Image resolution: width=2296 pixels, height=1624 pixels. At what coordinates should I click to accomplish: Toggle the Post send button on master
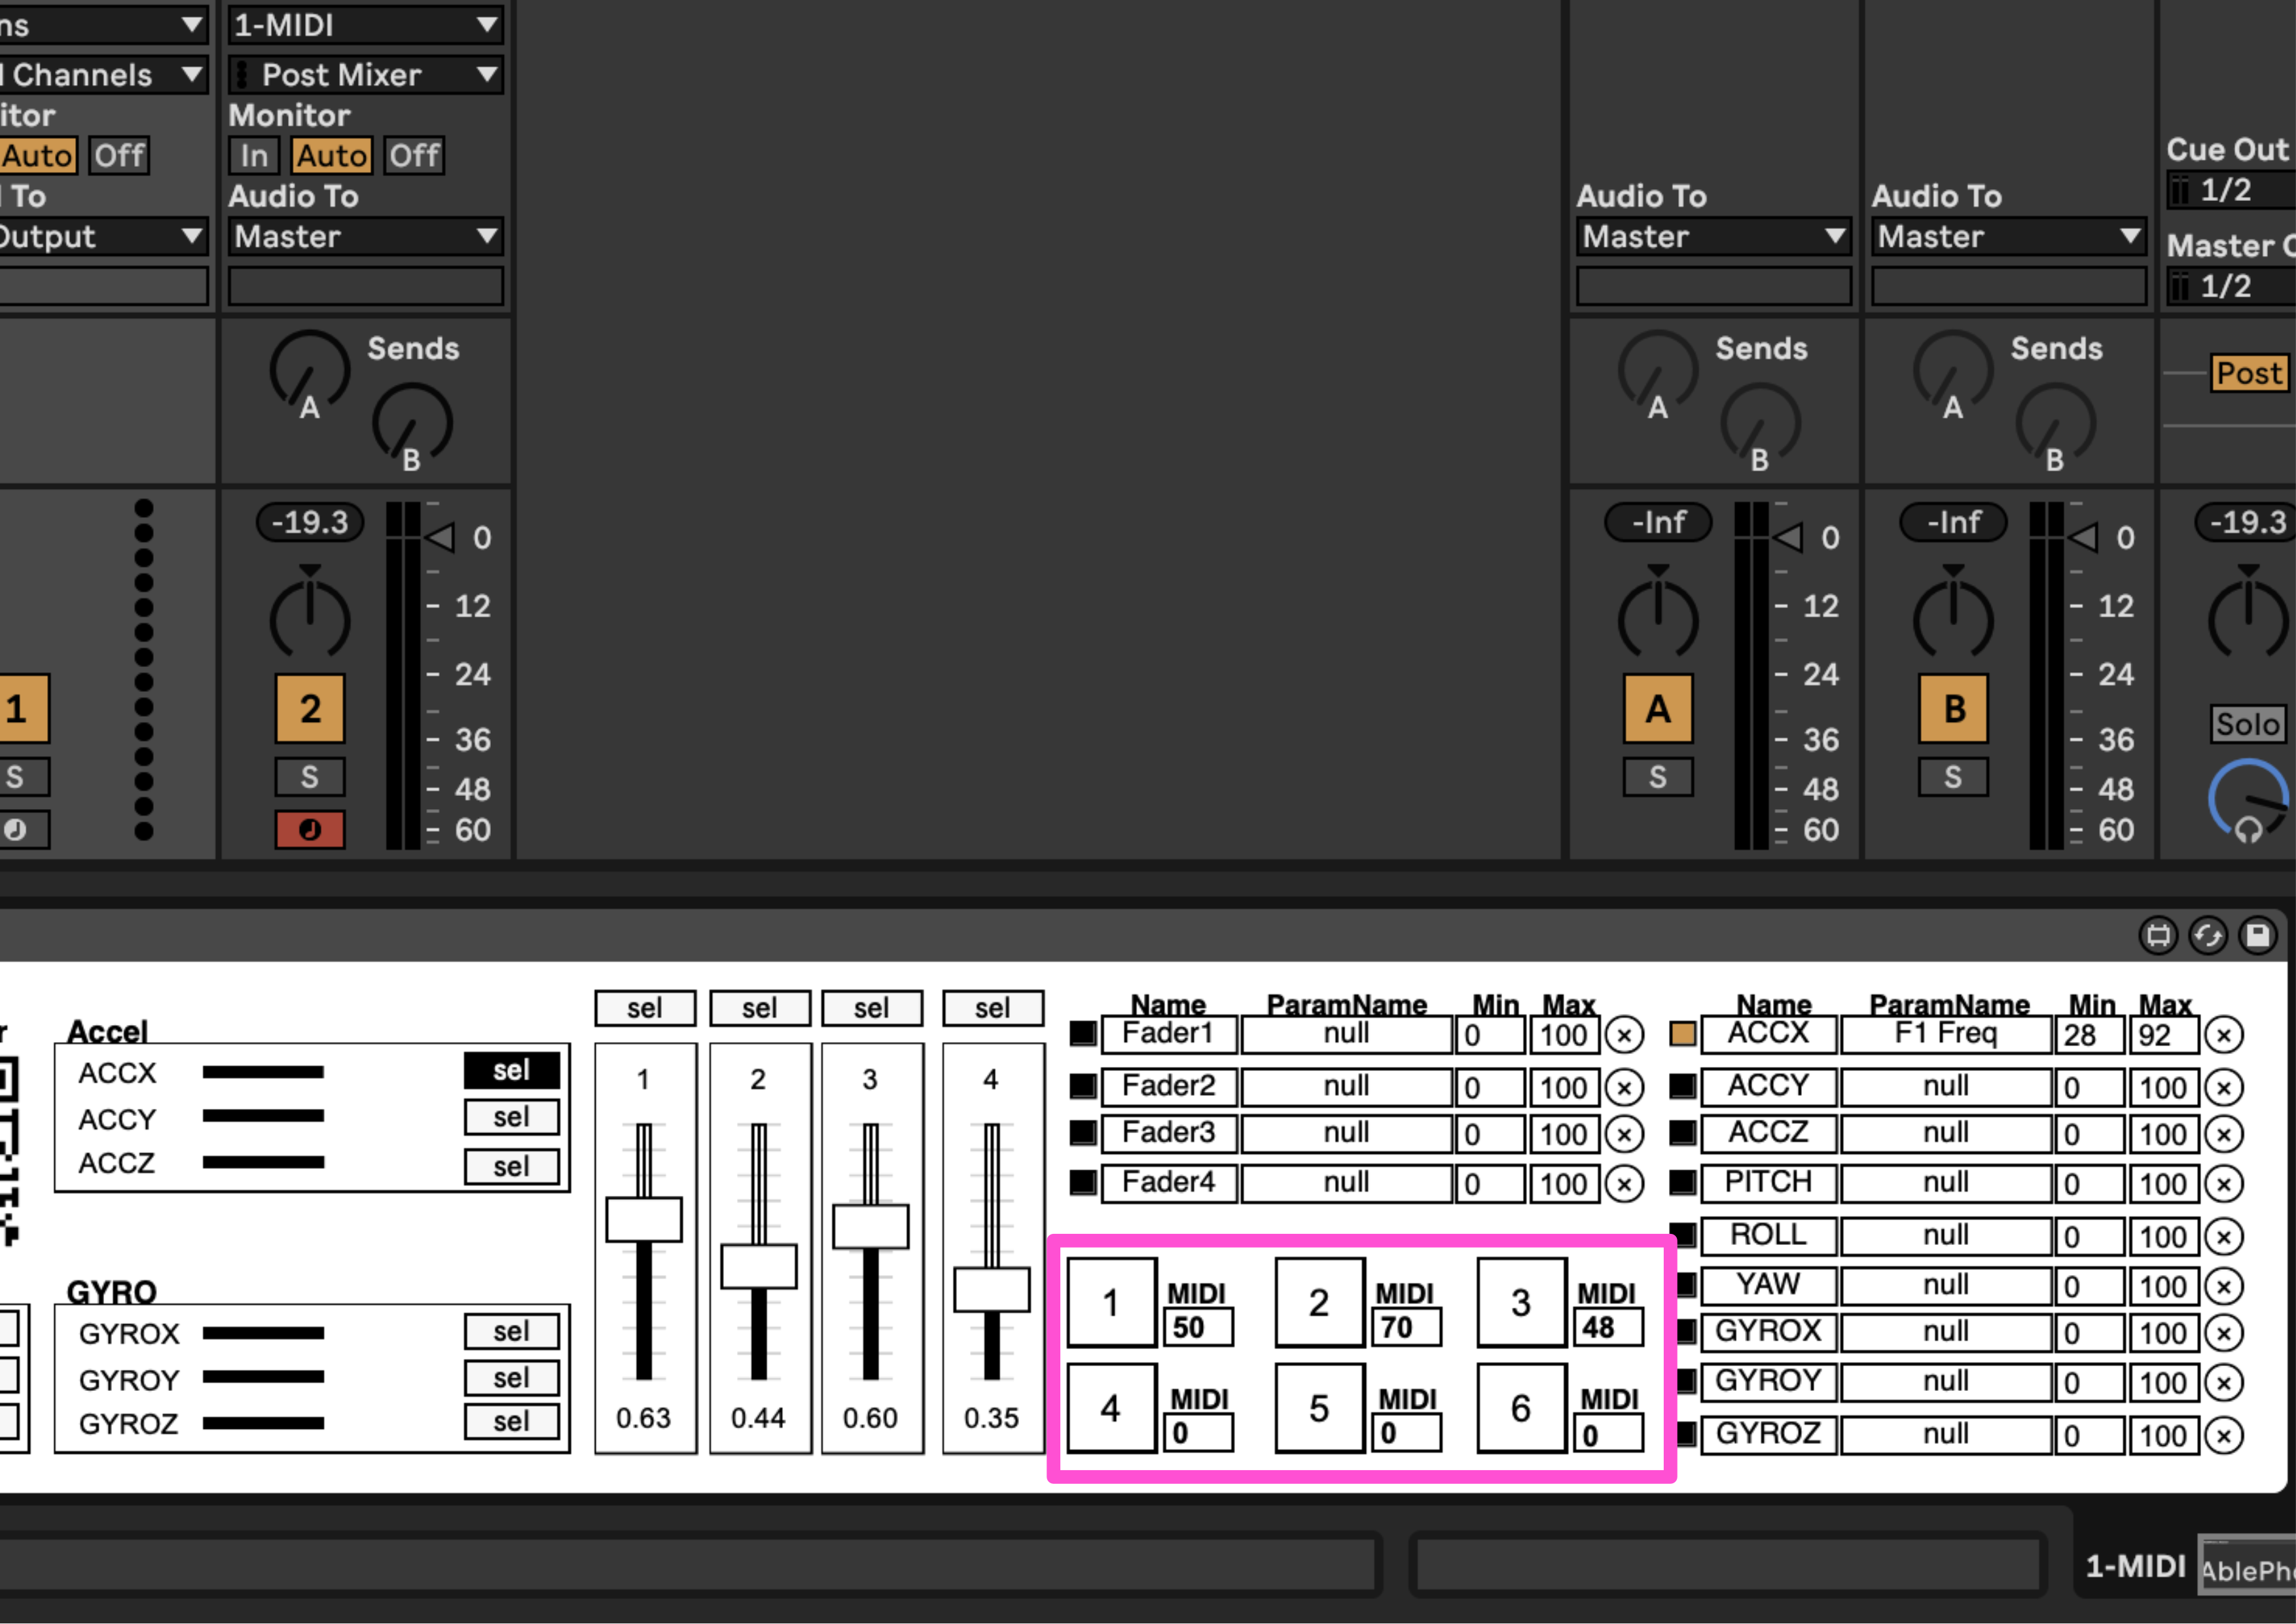tap(2249, 373)
